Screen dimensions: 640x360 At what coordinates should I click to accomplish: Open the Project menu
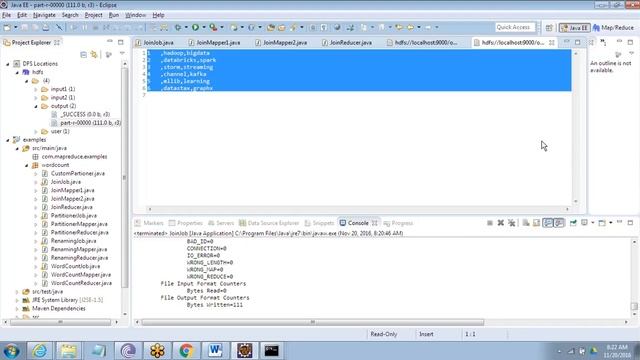(93, 15)
